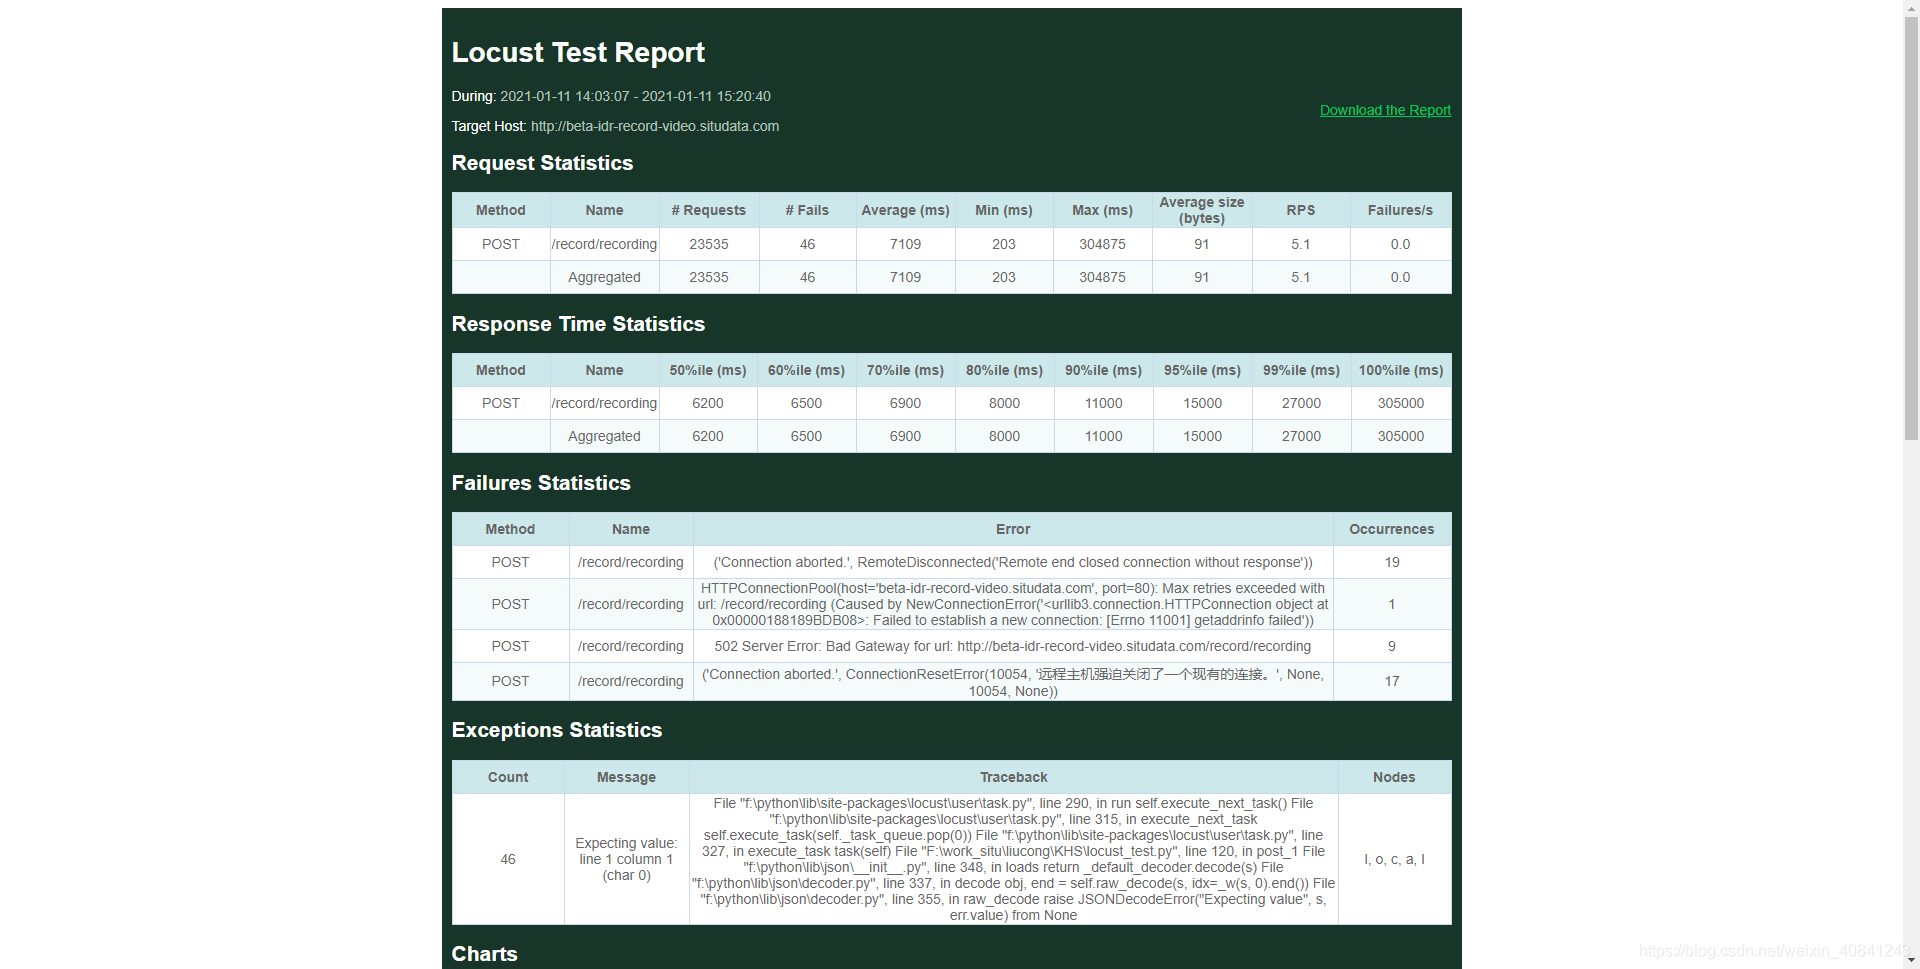Click the occurrences value 19

(x=1391, y=562)
